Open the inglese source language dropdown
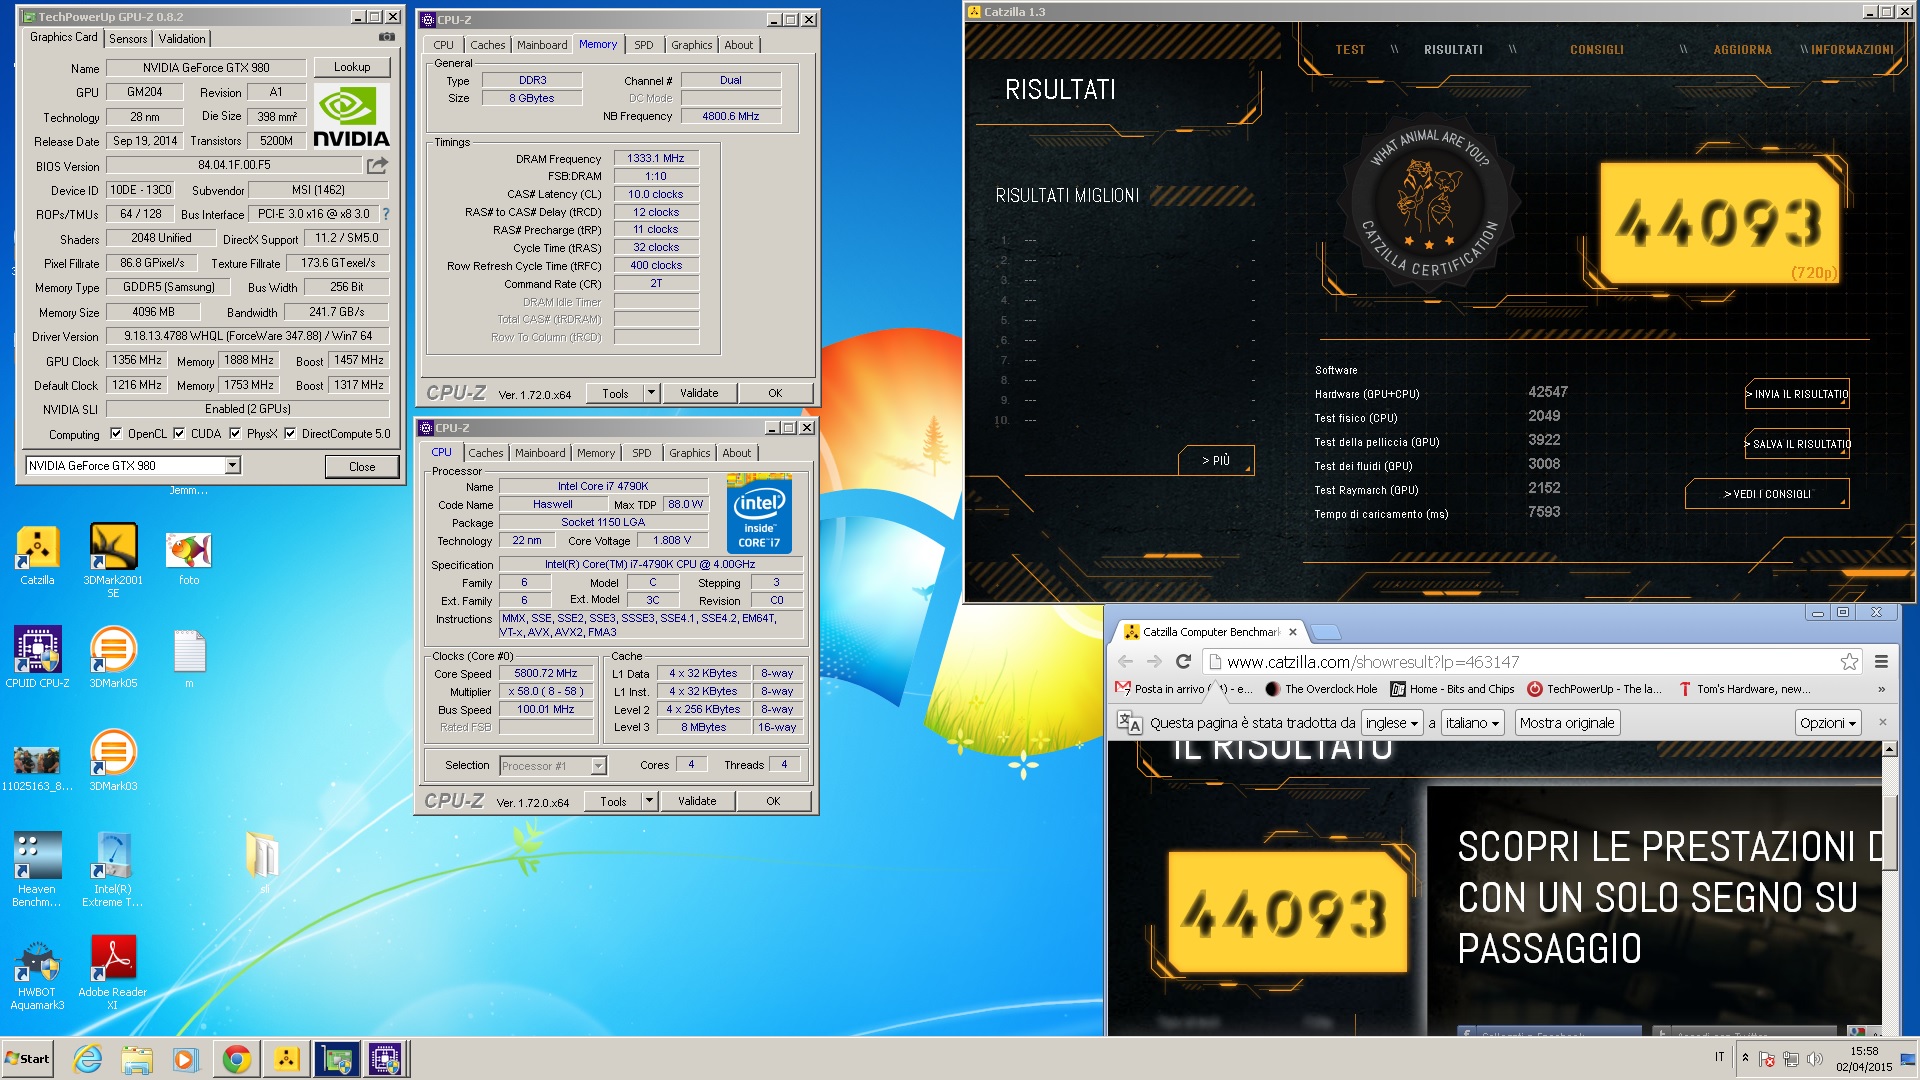 [x=1392, y=723]
